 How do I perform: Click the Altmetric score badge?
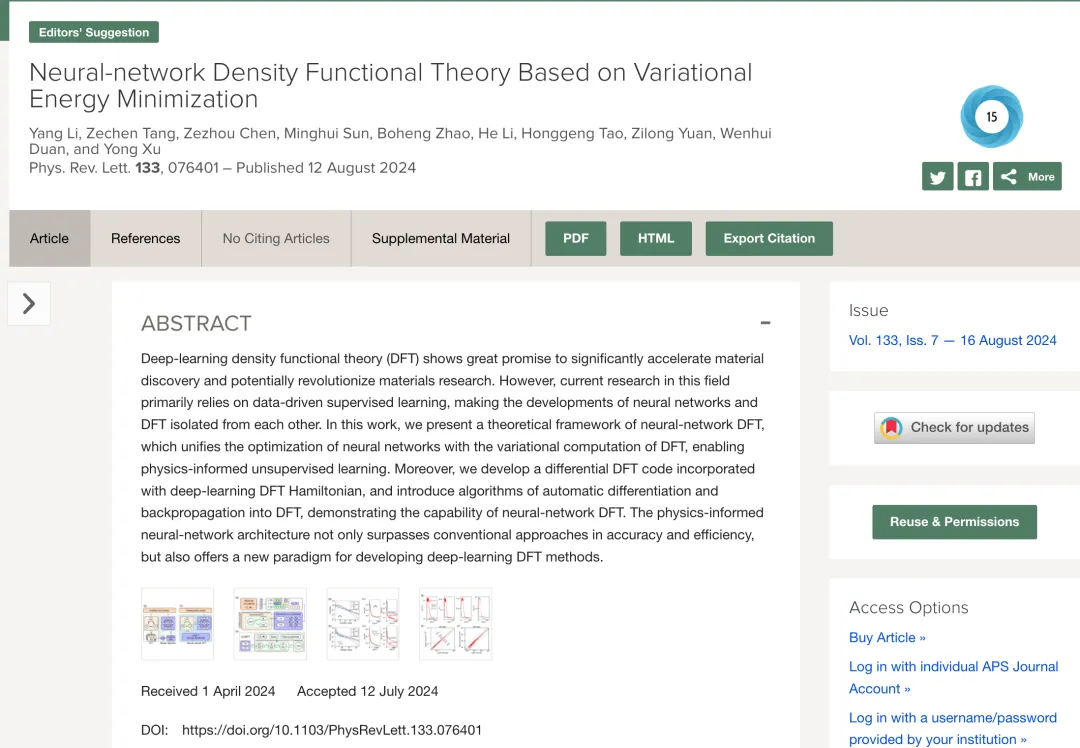(991, 117)
